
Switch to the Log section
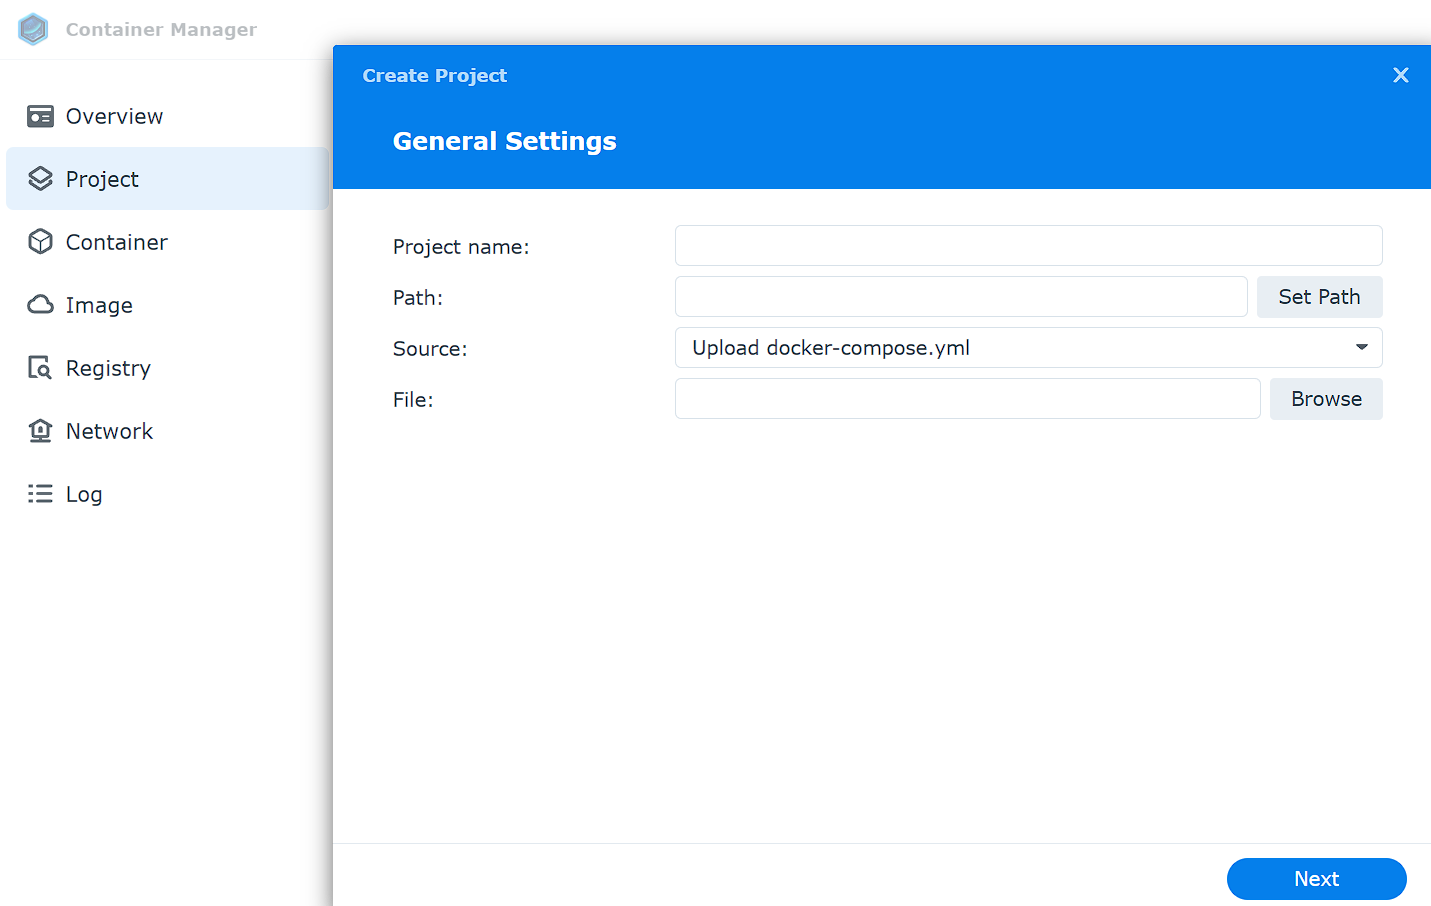(x=83, y=494)
